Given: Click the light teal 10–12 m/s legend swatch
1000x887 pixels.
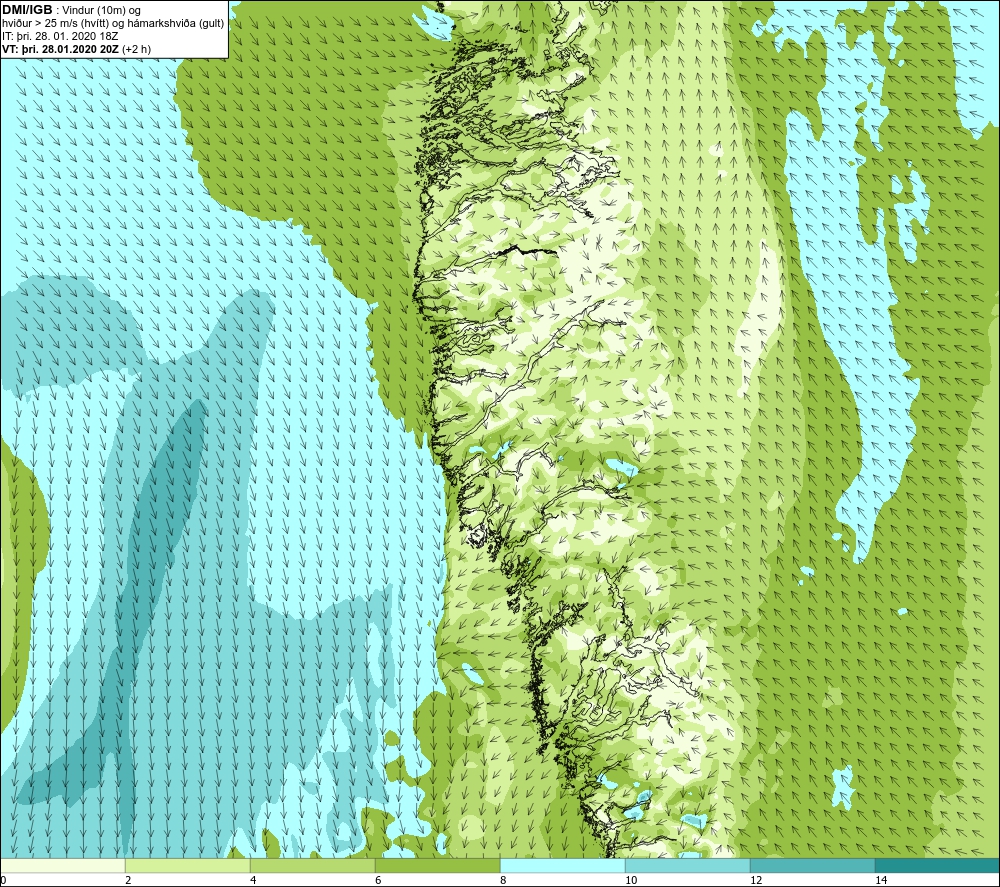Looking at the screenshot, I should (x=688, y=865).
